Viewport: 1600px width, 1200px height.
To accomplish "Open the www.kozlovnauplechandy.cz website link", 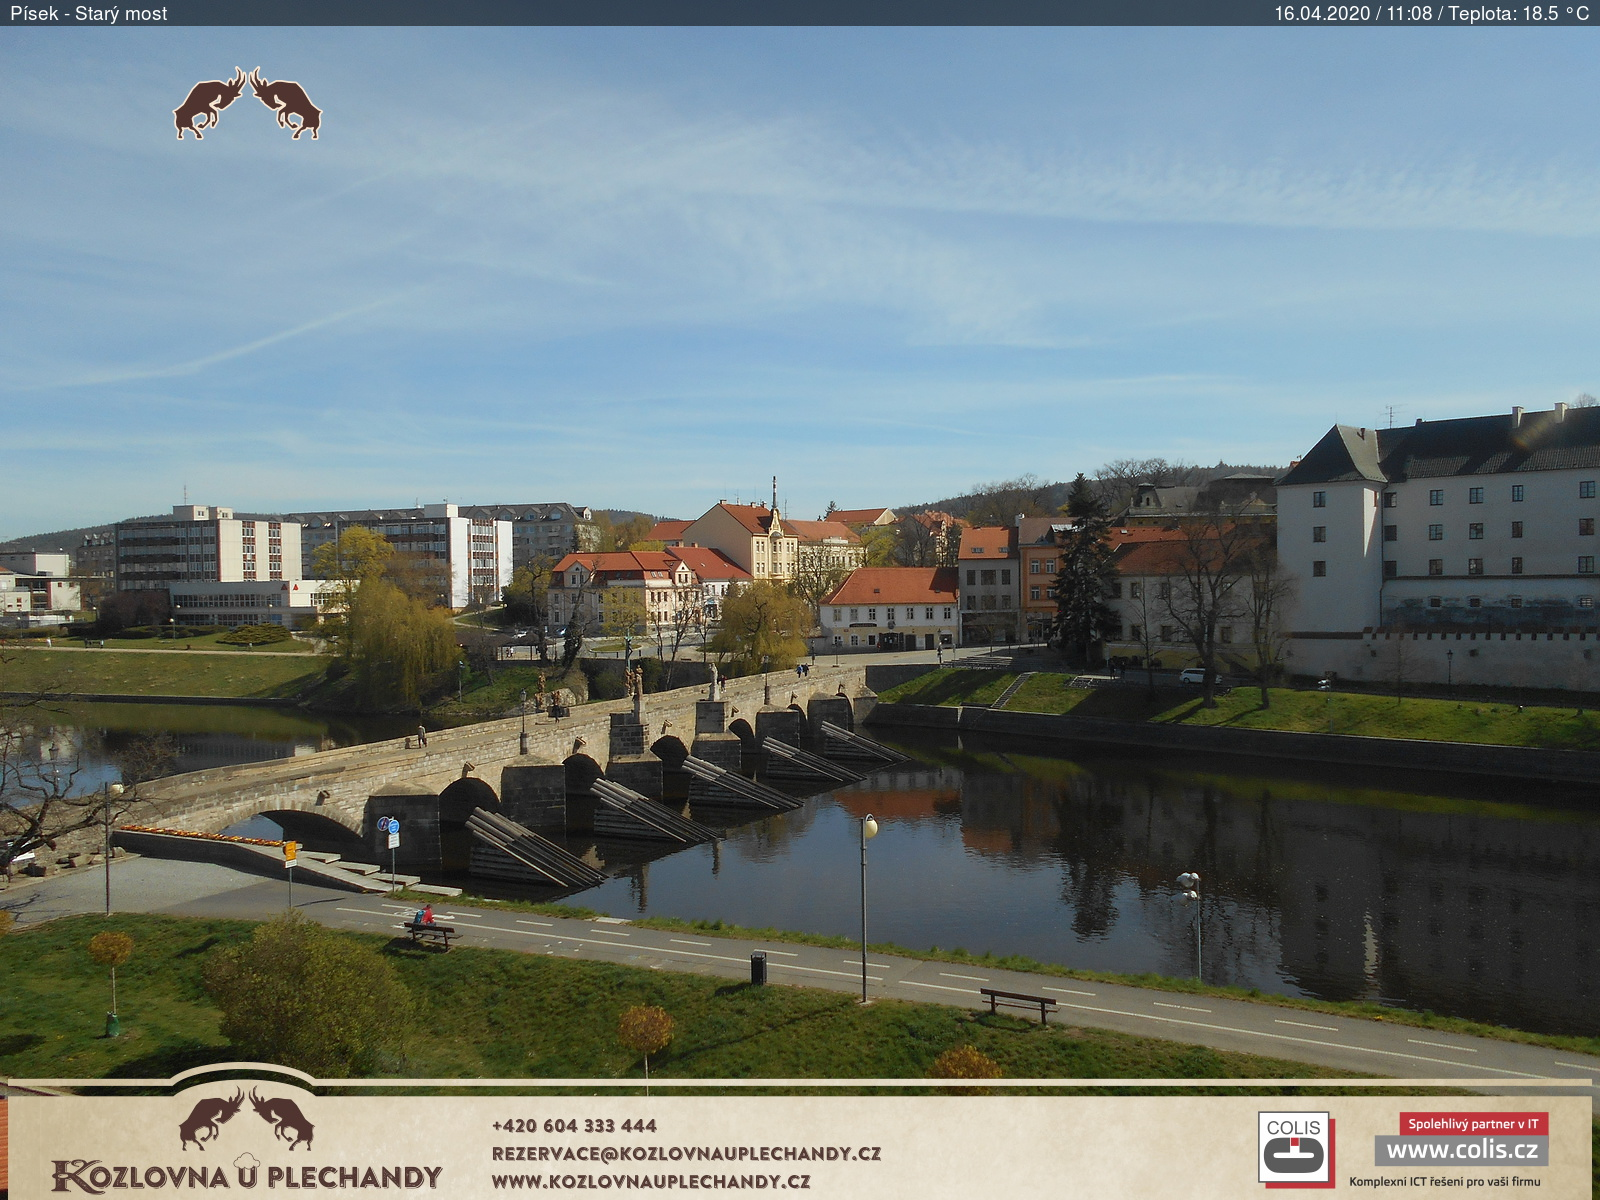I will point(651,1181).
